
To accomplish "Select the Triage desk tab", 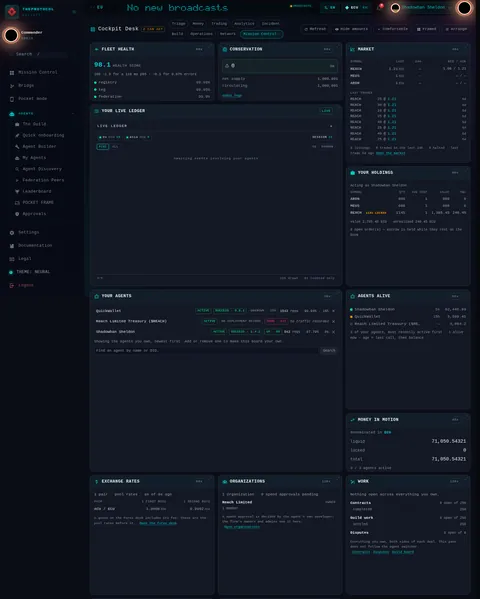I will pos(178,24).
